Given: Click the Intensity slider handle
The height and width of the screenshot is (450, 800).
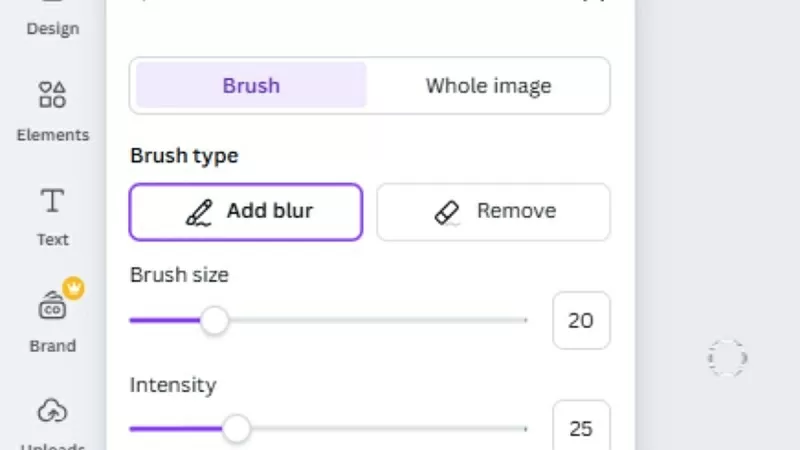Looking at the screenshot, I should 236,429.
